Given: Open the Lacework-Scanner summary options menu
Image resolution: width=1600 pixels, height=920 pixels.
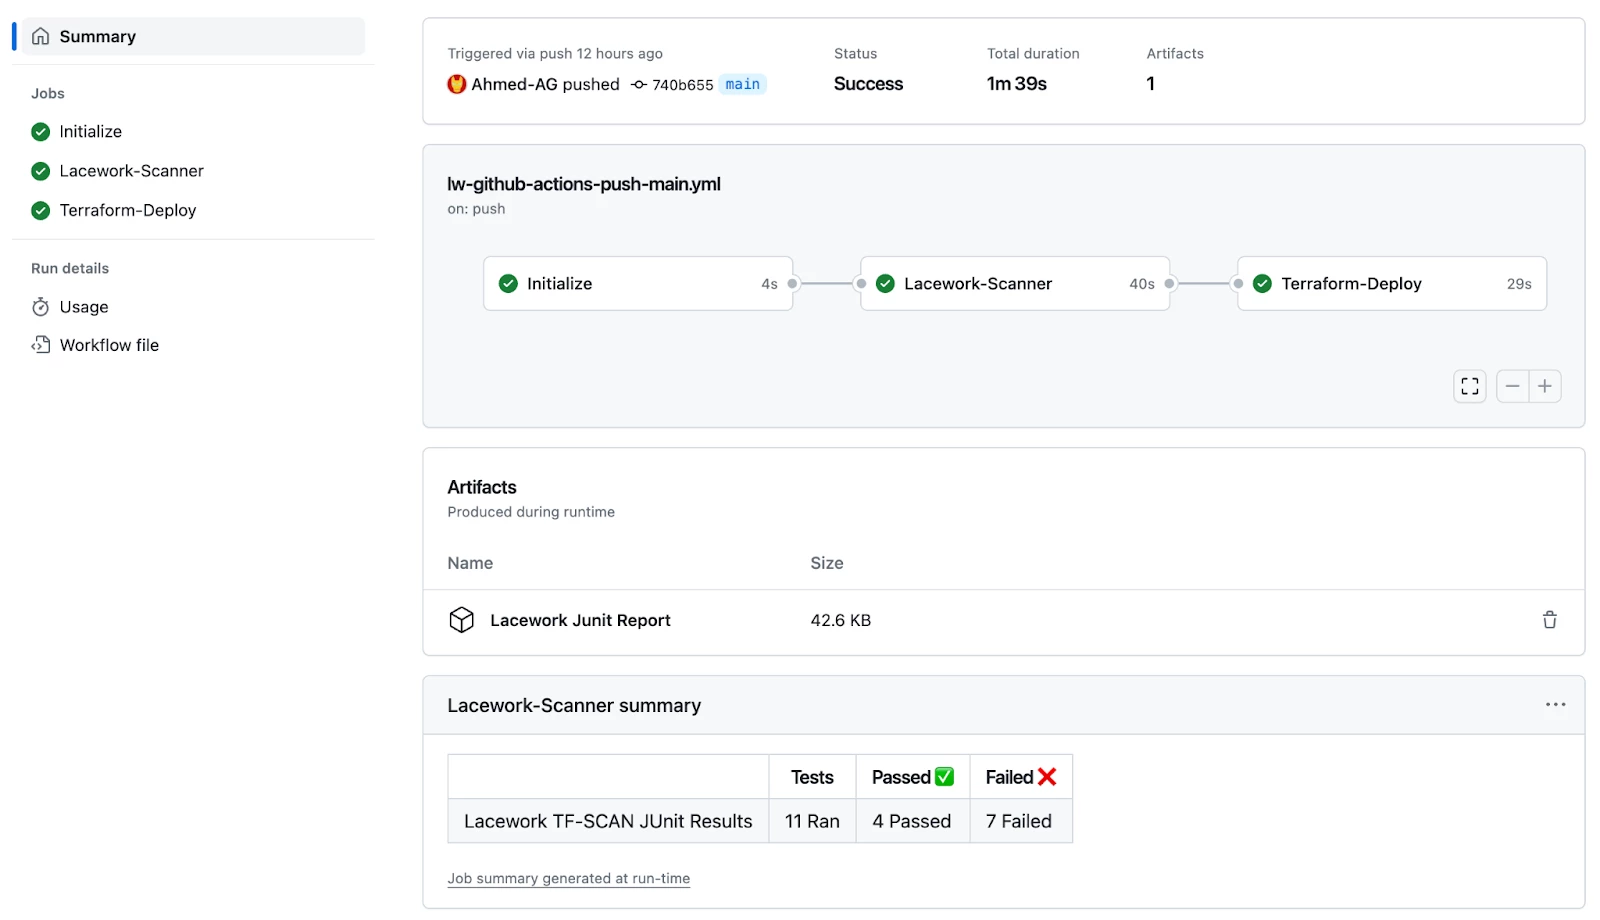Looking at the screenshot, I should [1555, 705].
